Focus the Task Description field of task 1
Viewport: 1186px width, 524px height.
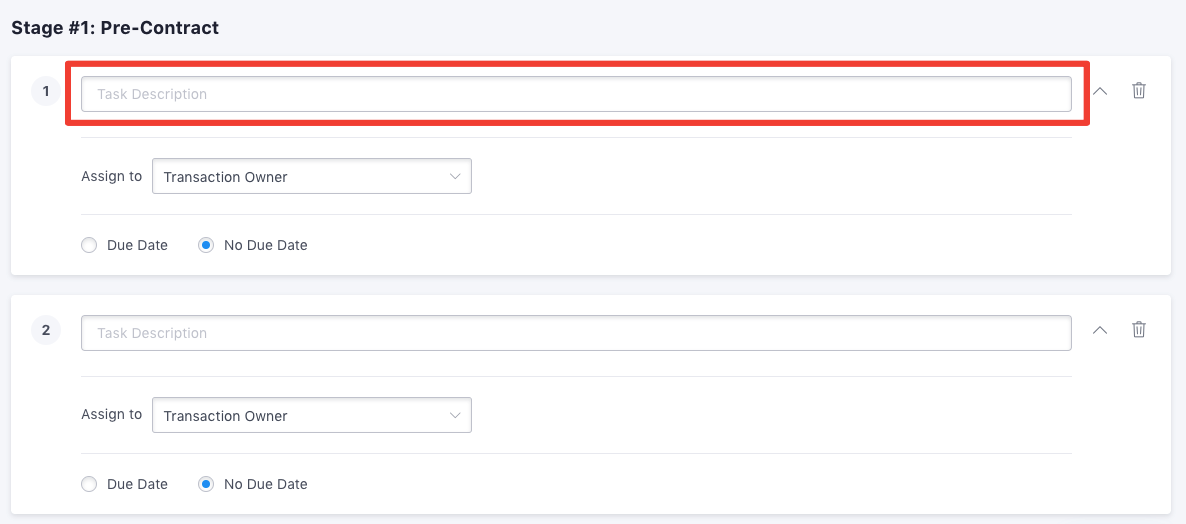pos(576,94)
